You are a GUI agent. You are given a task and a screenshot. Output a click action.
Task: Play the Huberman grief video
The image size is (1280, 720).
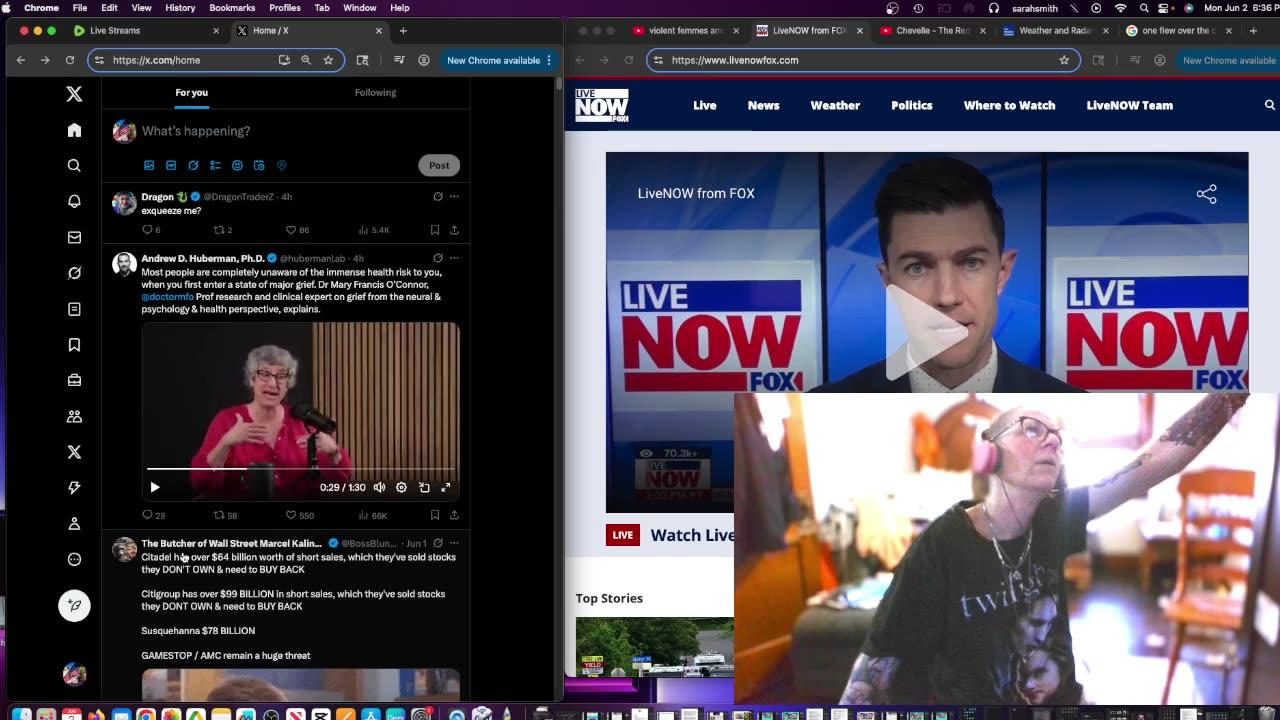click(155, 487)
